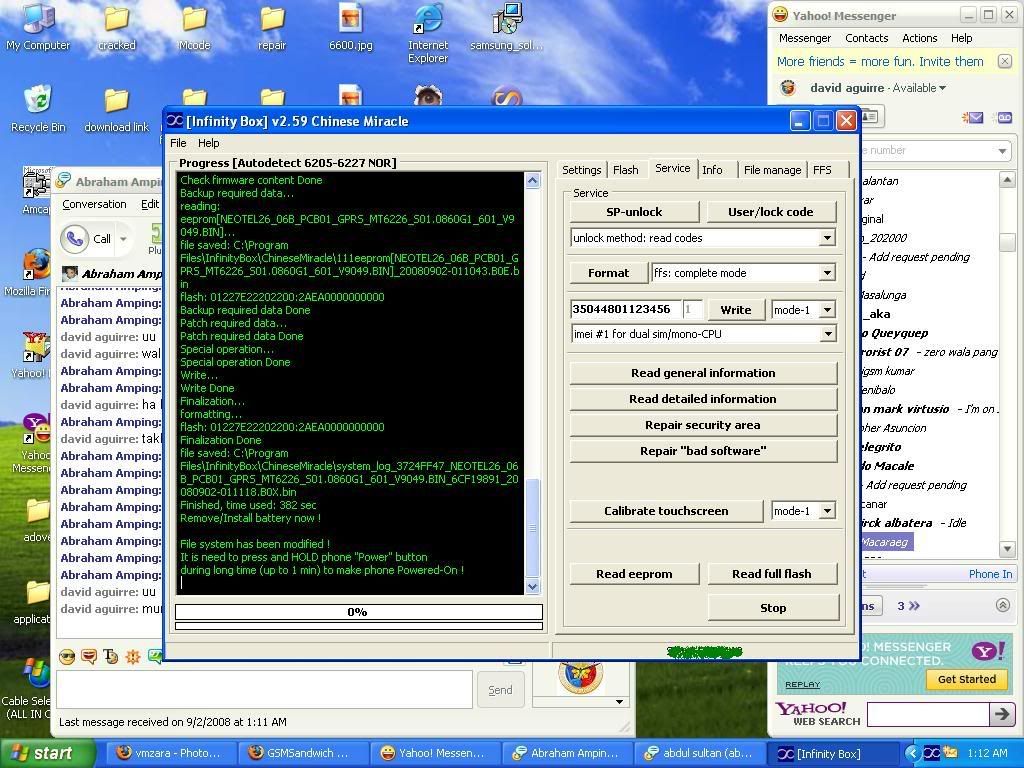Click the Call phone icon in chat
Viewport: 1024px width, 768px height.
click(x=74, y=238)
